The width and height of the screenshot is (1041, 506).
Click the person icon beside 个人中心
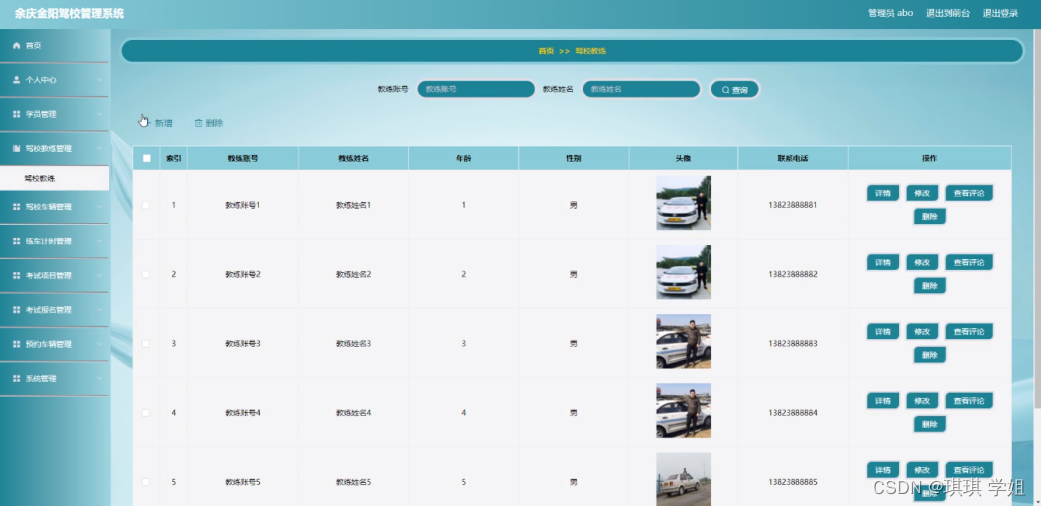[17, 80]
